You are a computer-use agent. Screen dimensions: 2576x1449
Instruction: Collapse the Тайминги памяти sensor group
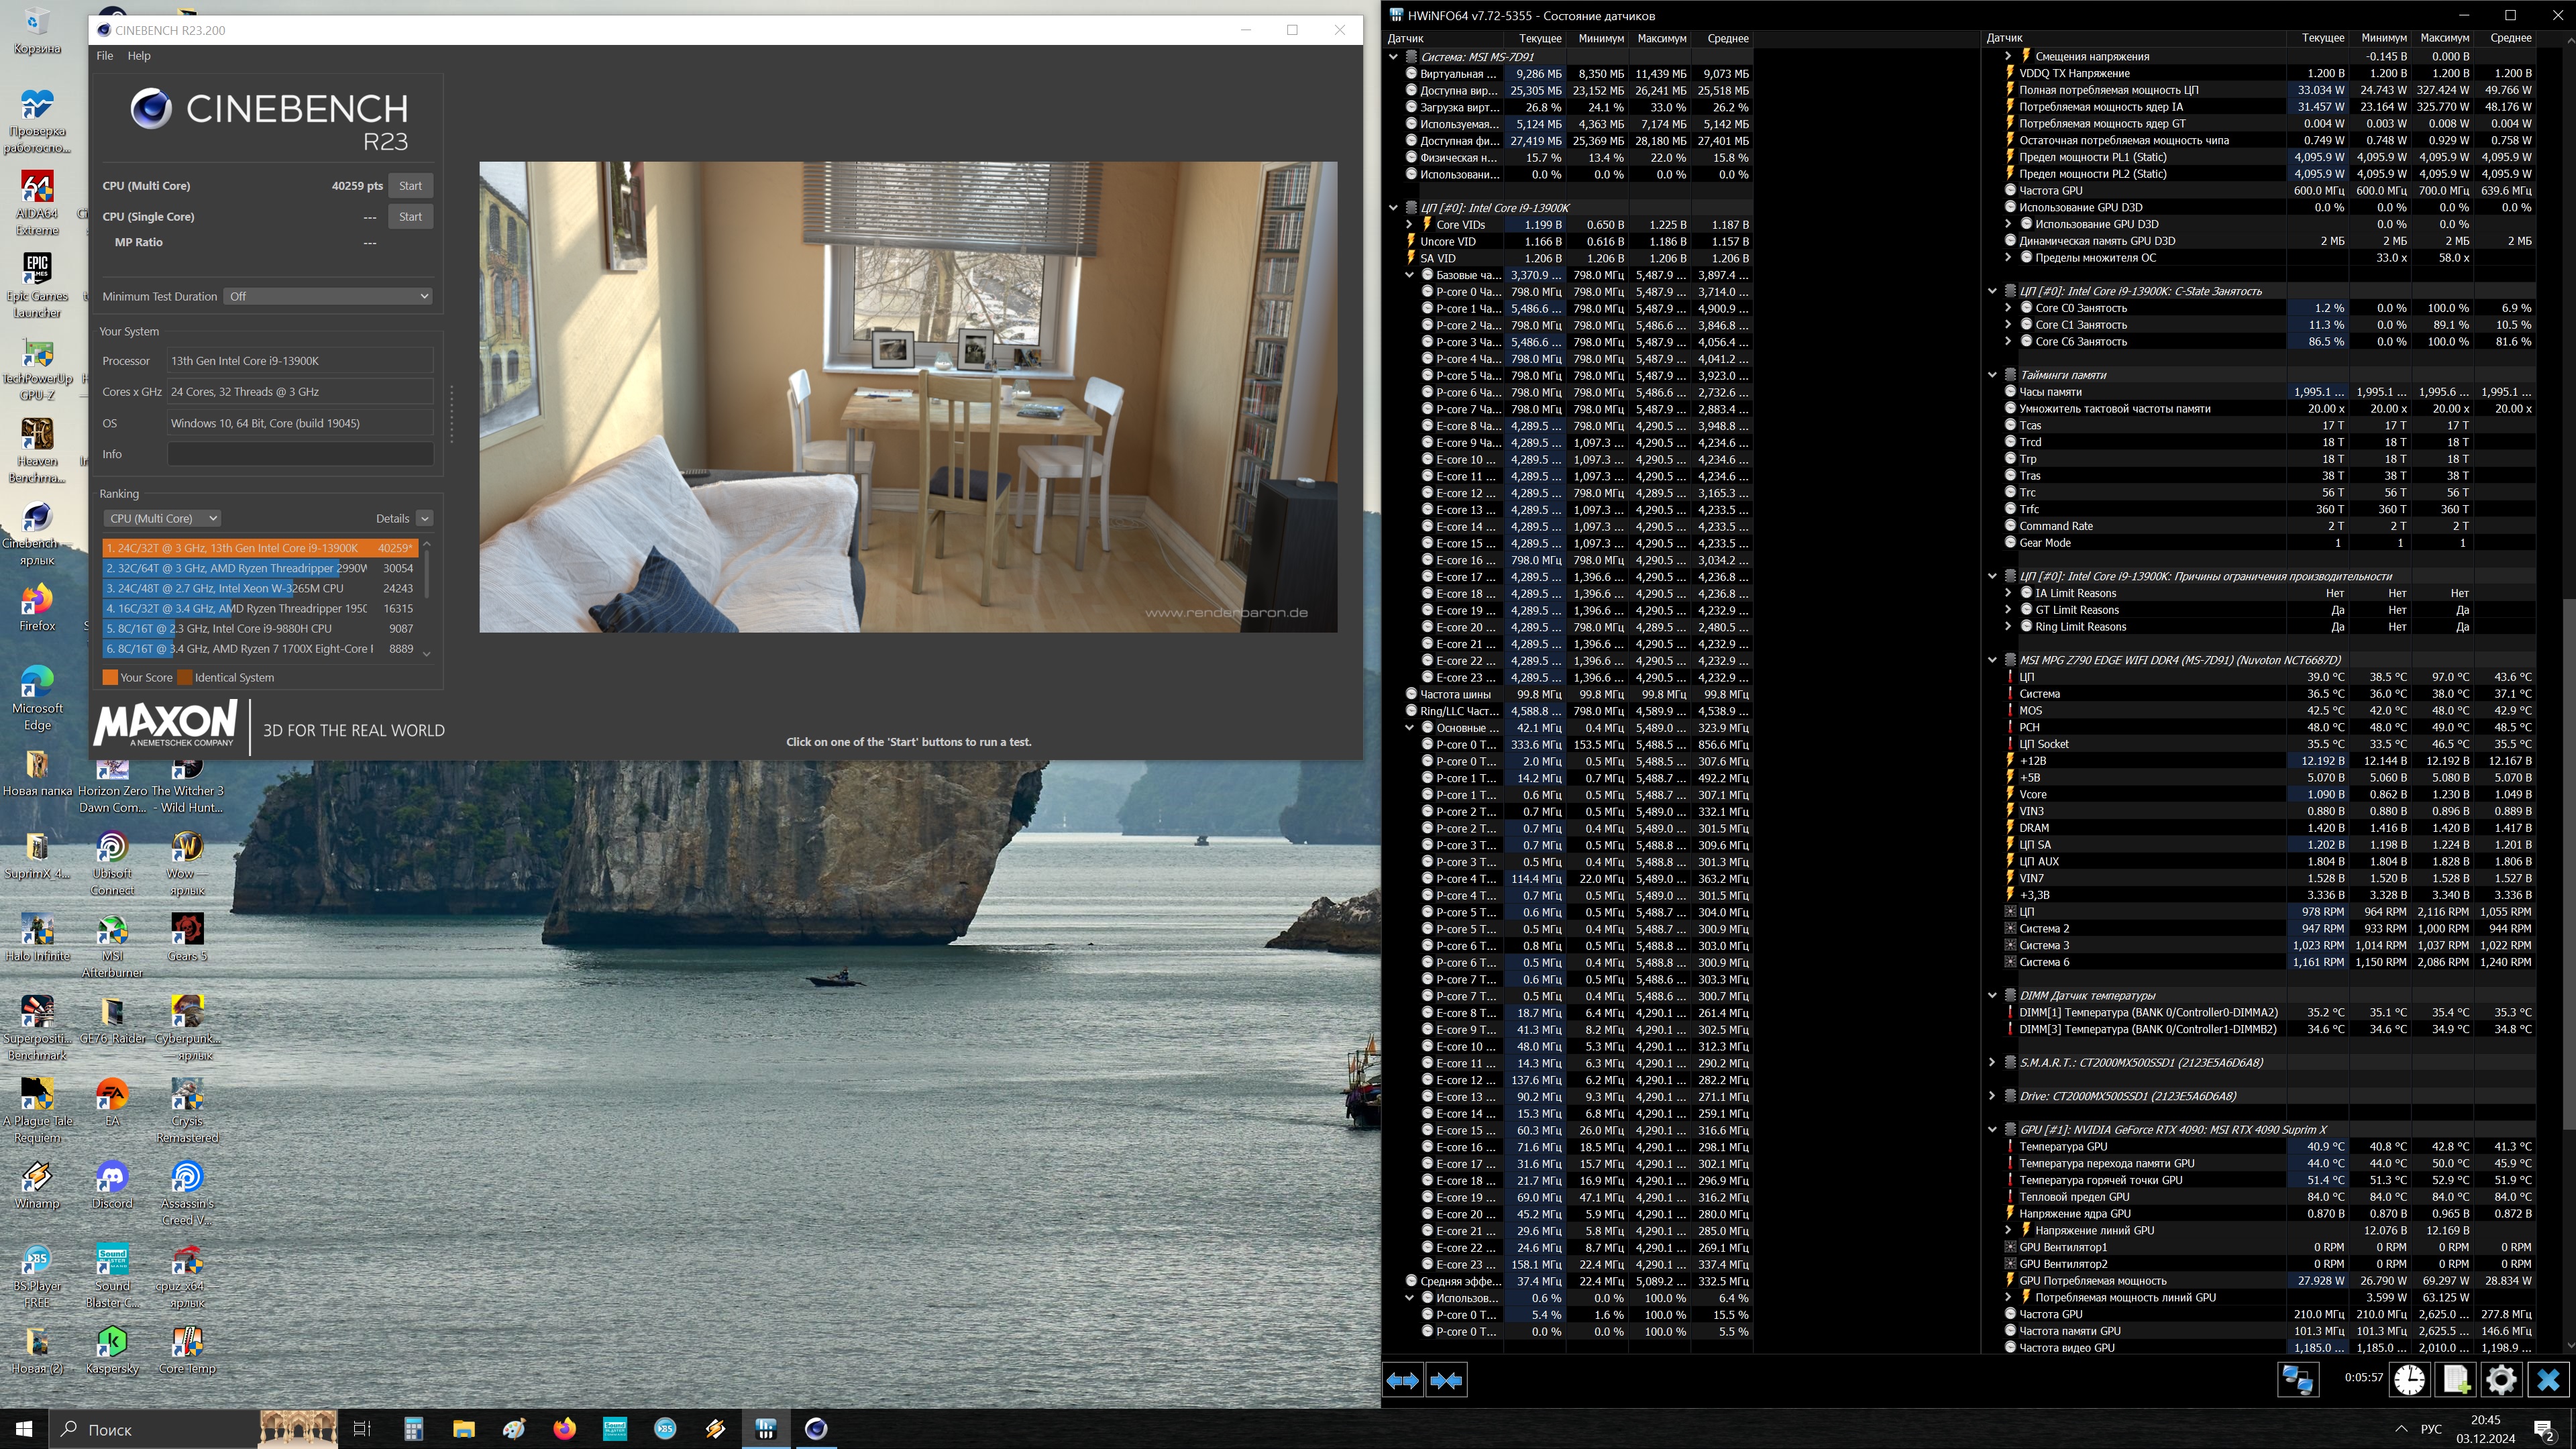[1992, 375]
